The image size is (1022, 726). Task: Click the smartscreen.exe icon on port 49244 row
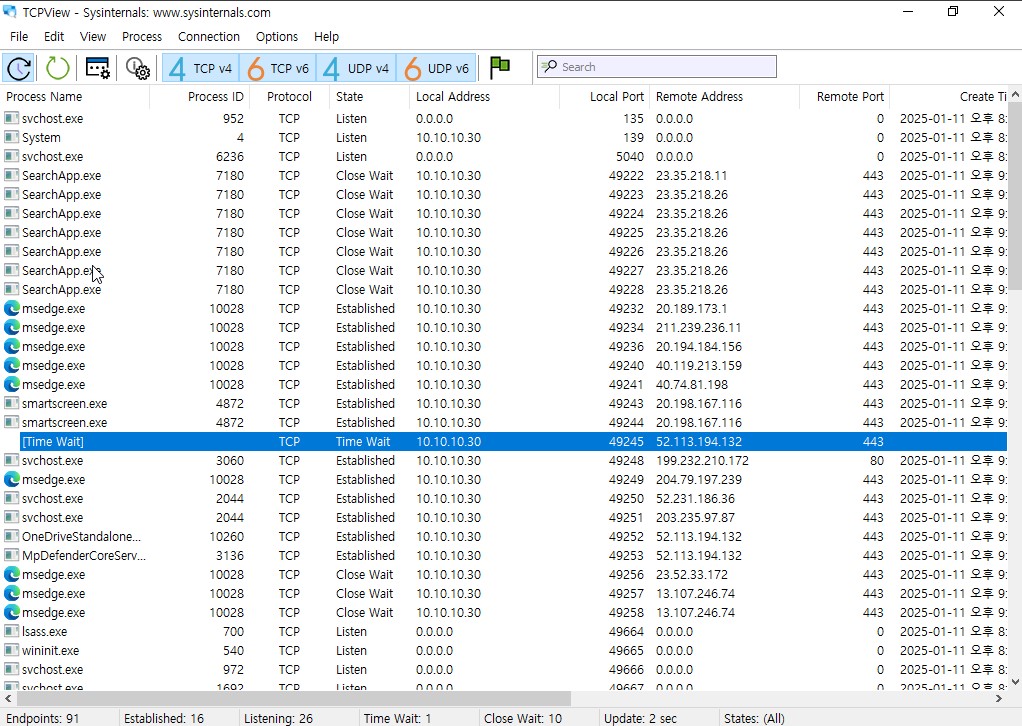[11, 422]
